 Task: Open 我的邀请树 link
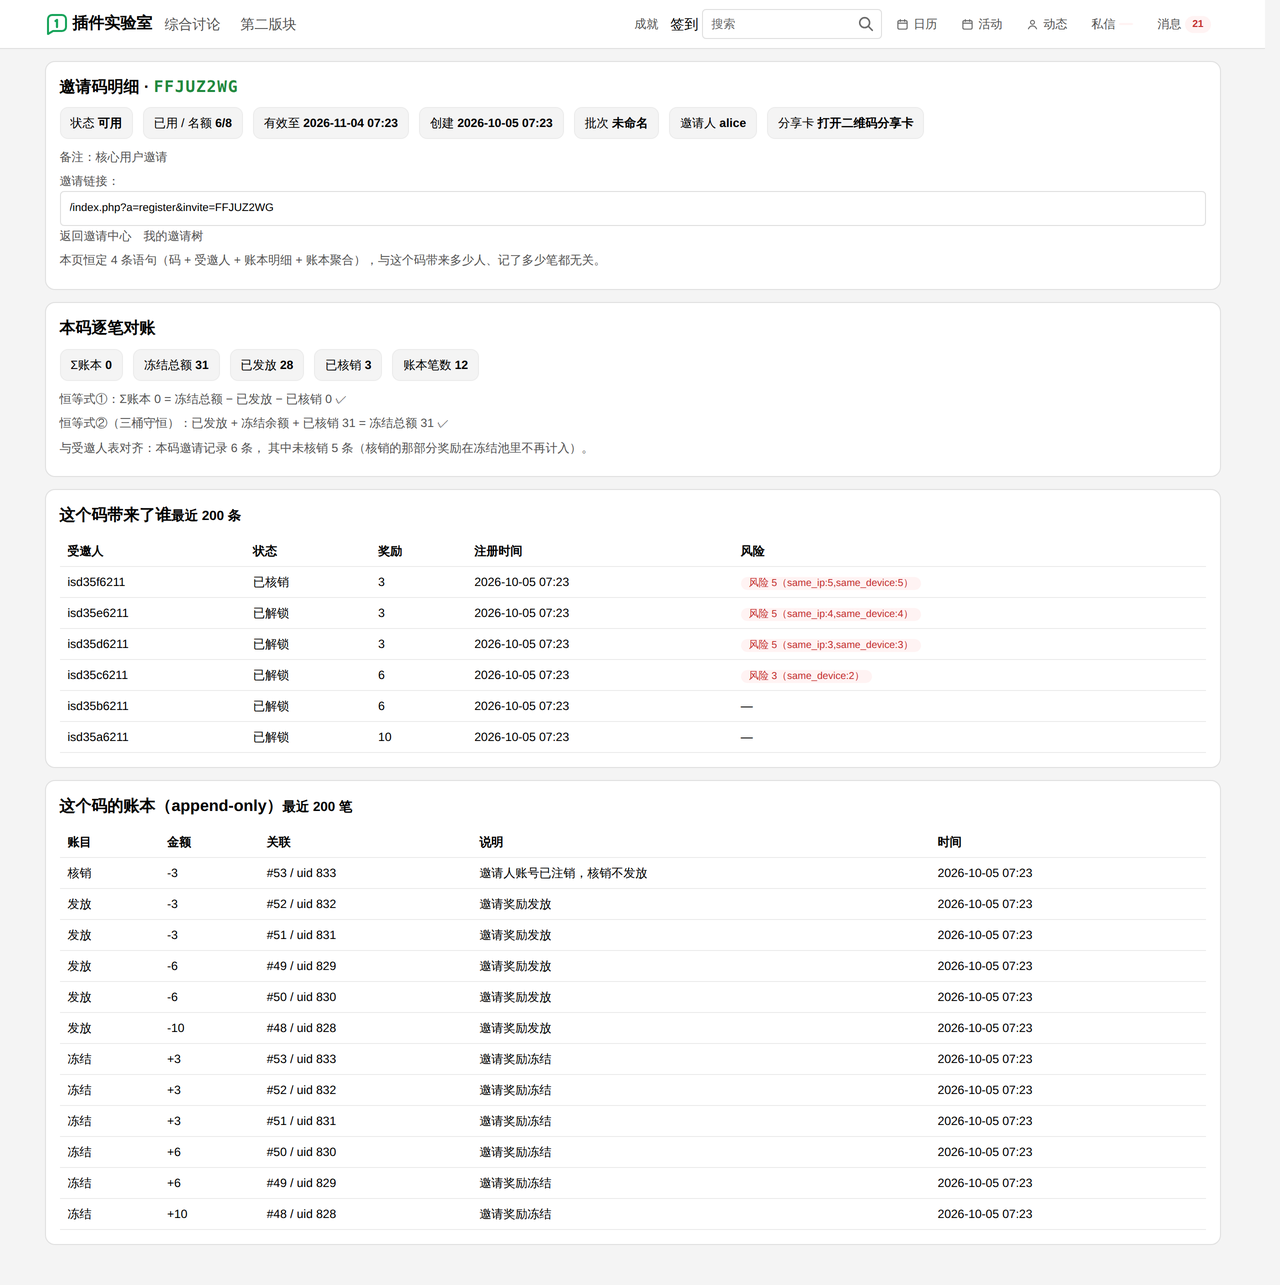point(173,236)
